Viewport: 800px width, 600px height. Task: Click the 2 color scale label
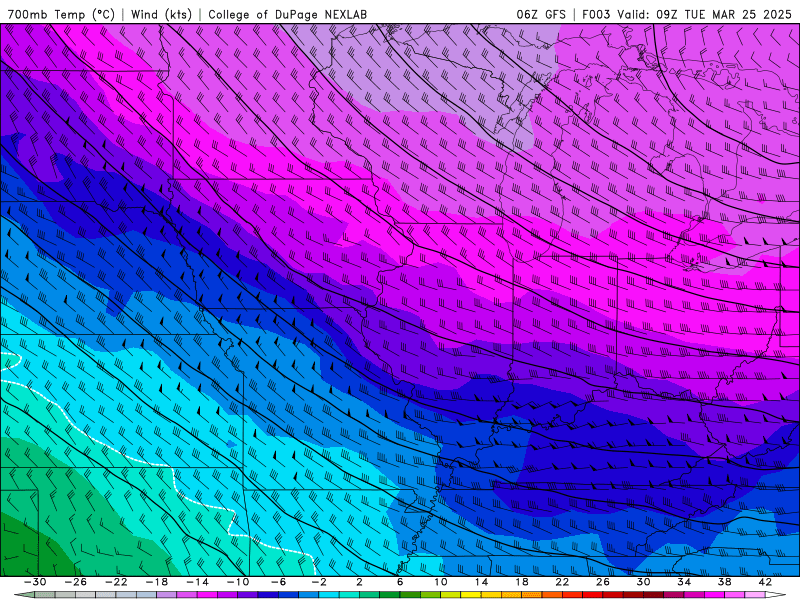[359, 582]
